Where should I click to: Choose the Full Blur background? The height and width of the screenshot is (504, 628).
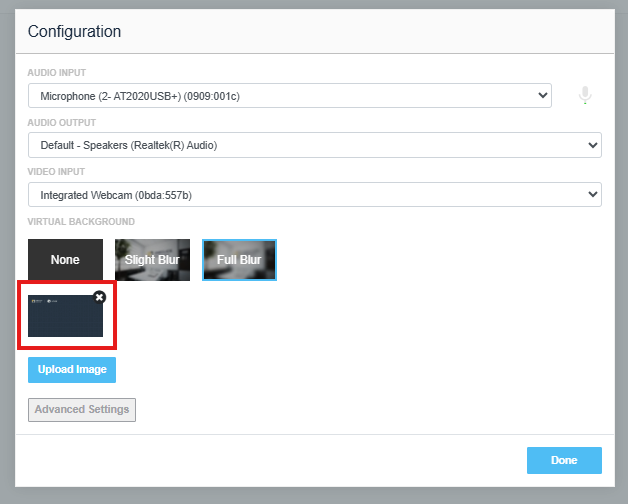coord(239,260)
